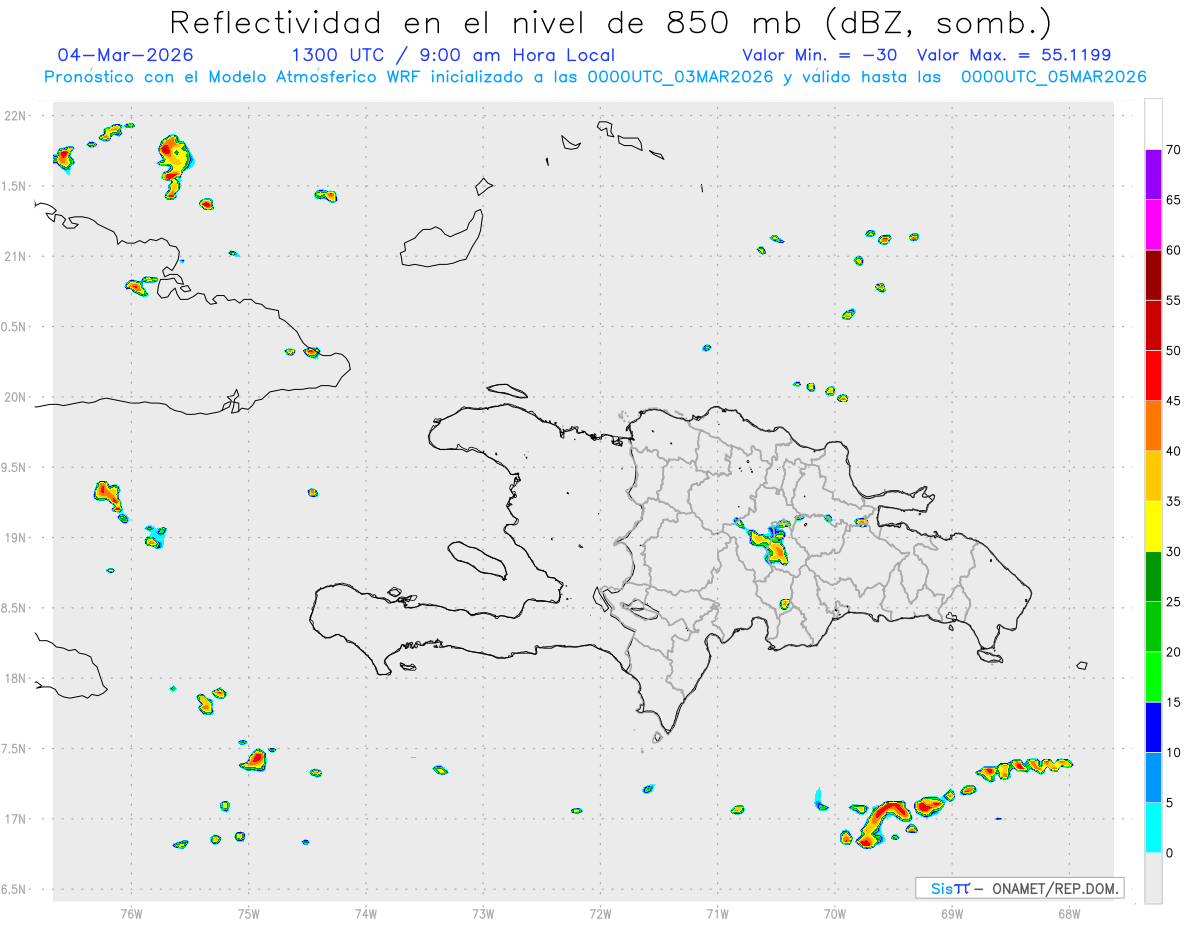Image resolution: width=1200 pixels, height=927 pixels.
Task: Click the '0' colorbar scale value
Action: [1170, 853]
